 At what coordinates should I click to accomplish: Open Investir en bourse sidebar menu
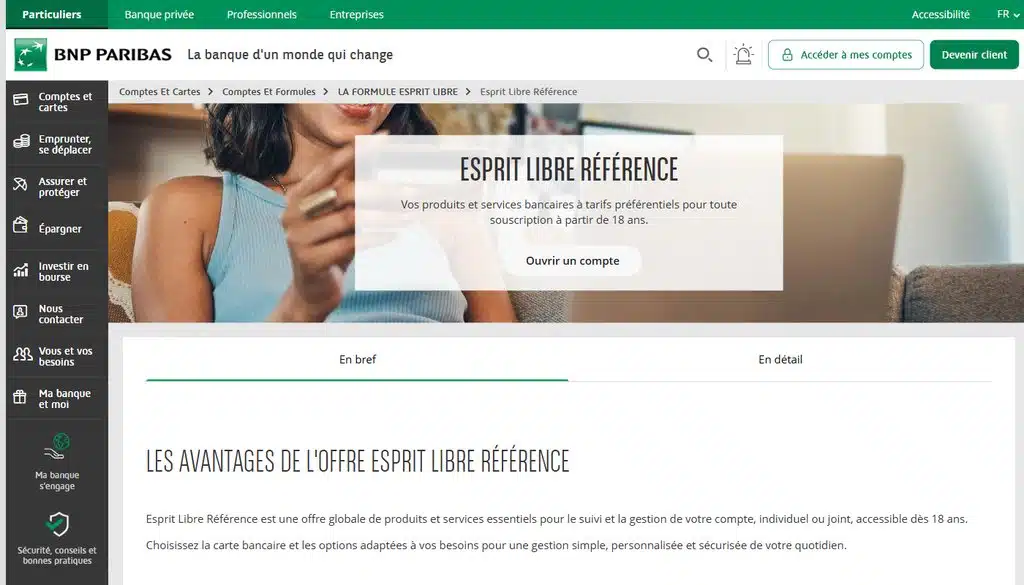(57, 271)
